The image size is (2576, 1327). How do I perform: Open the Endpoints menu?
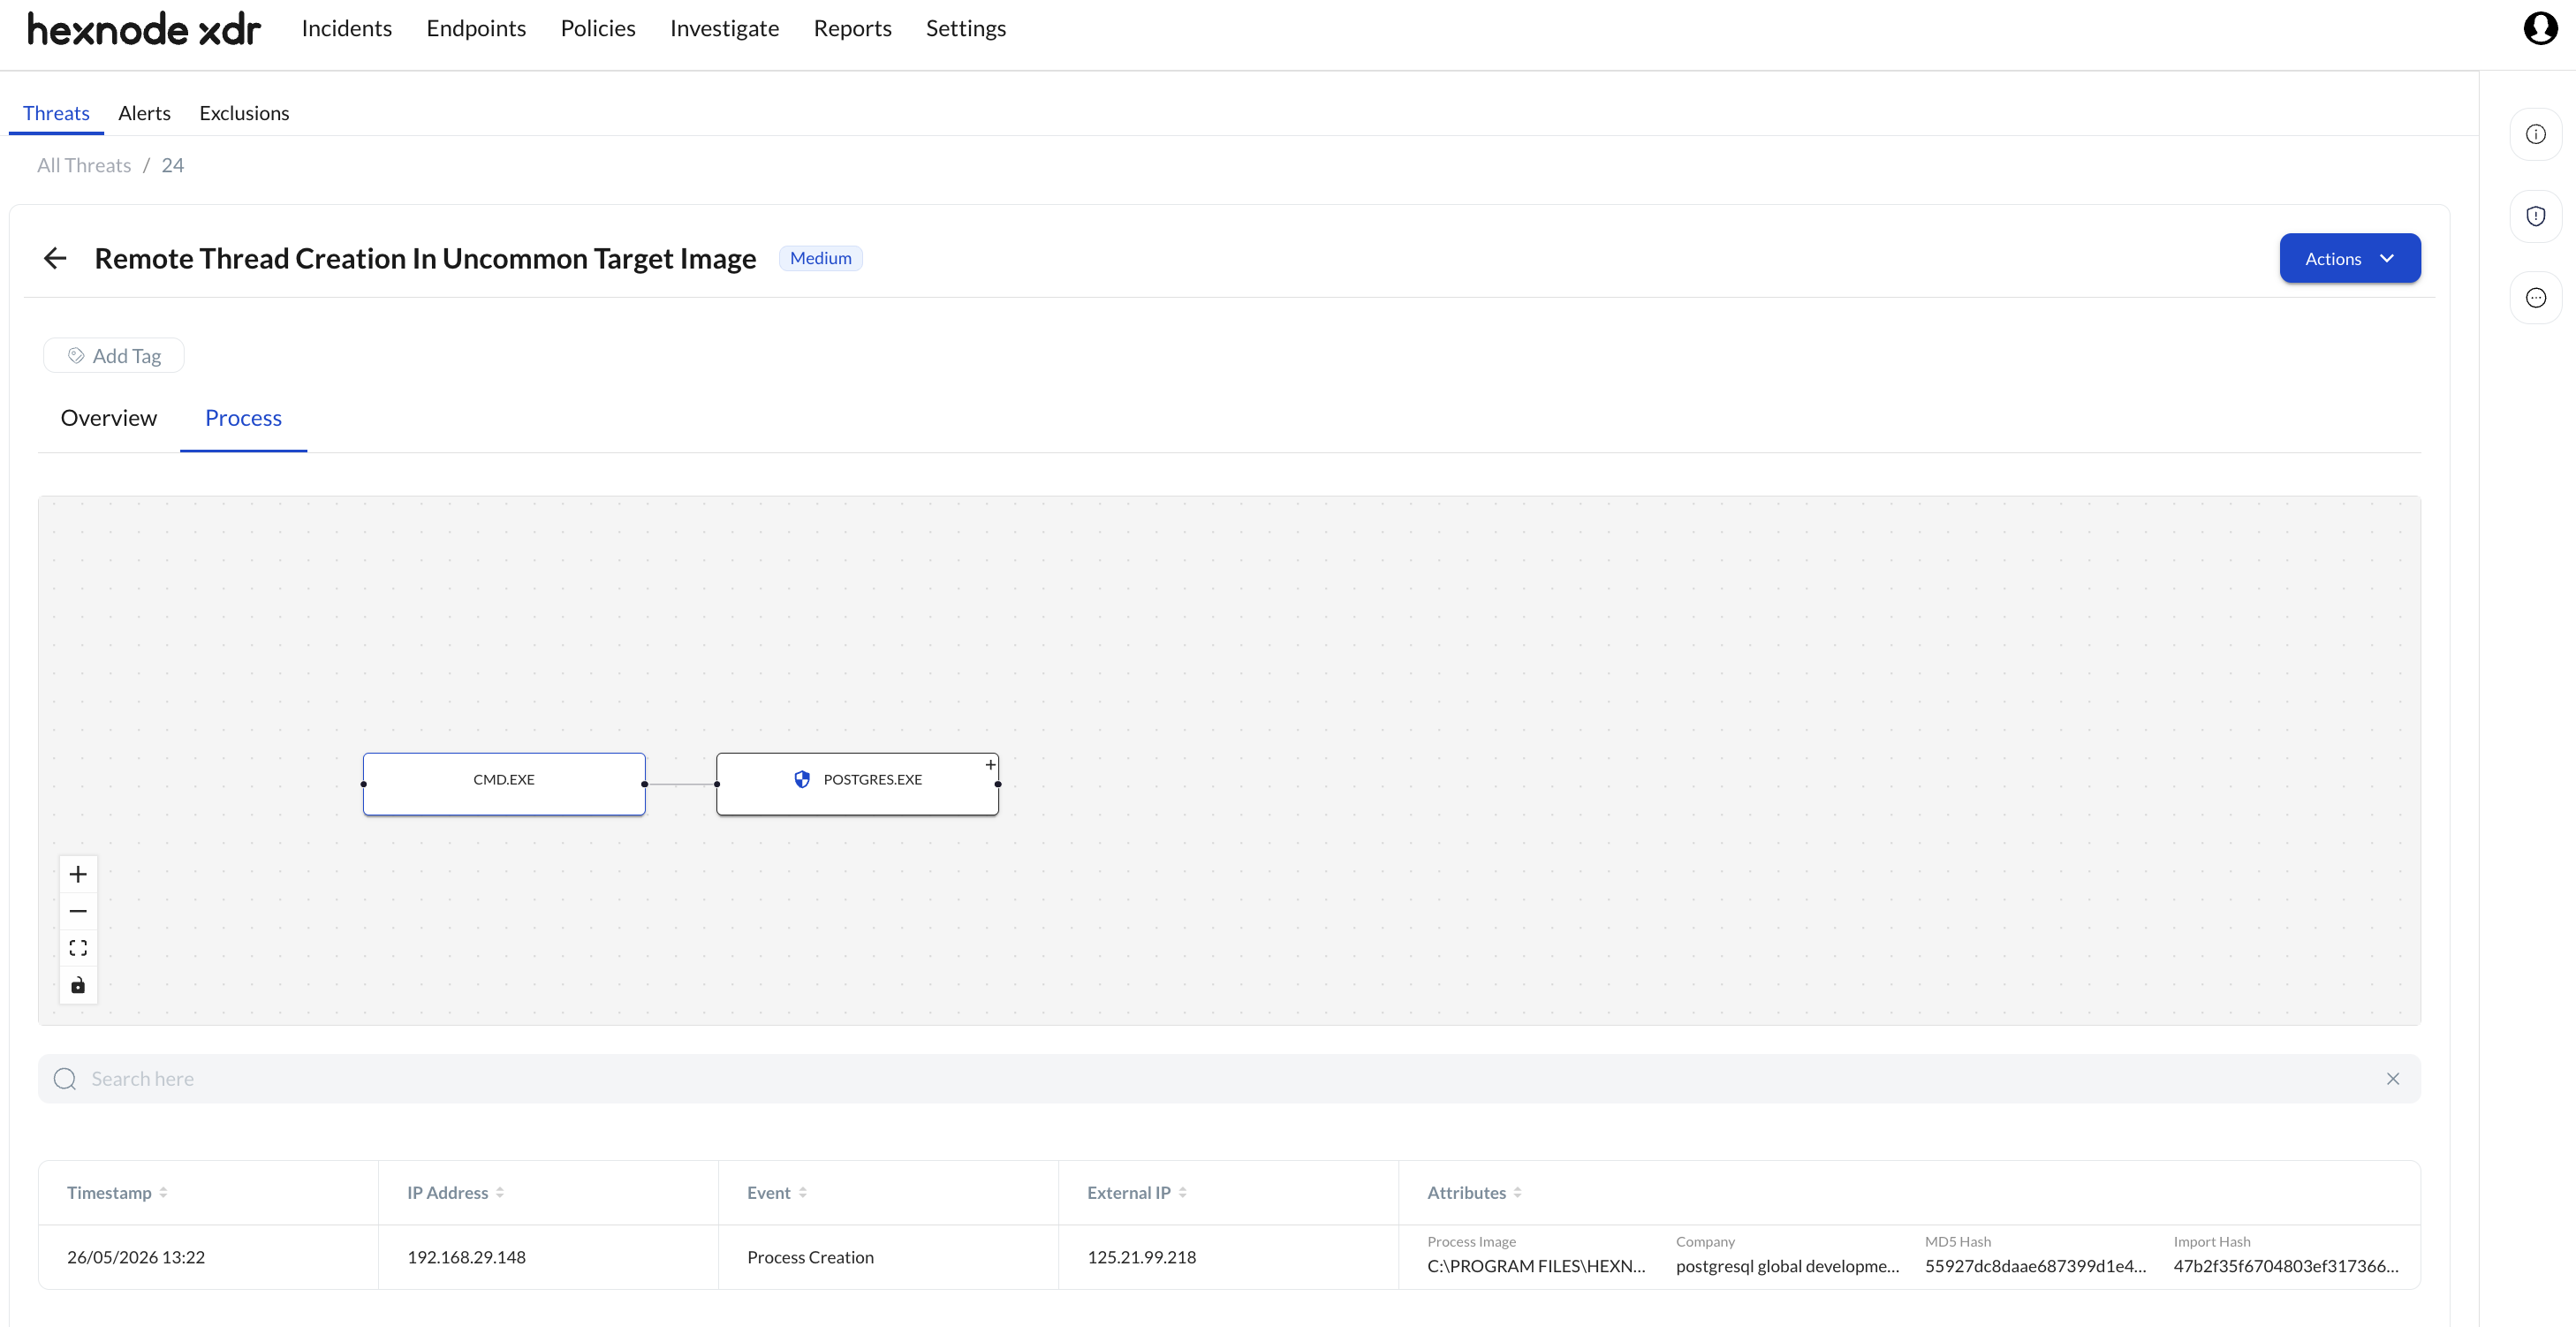point(476,28)
